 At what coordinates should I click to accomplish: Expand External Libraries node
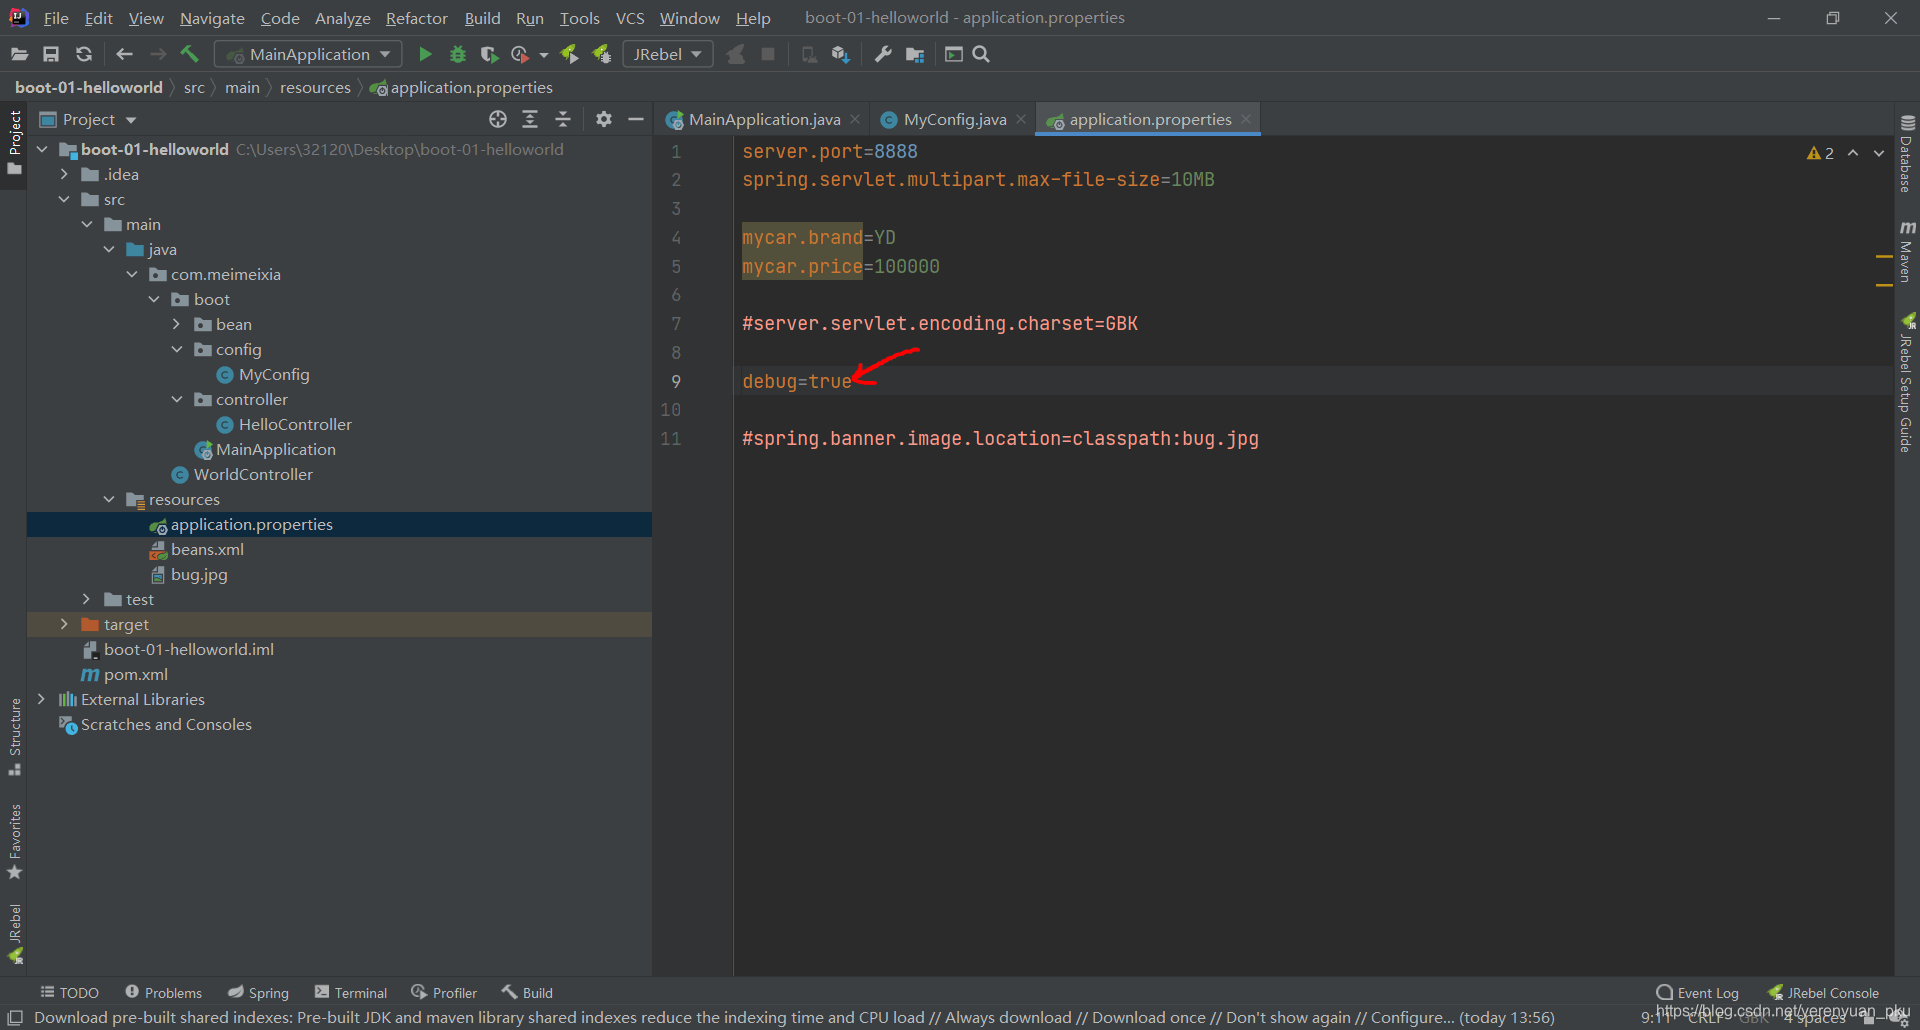click(41, 699)
